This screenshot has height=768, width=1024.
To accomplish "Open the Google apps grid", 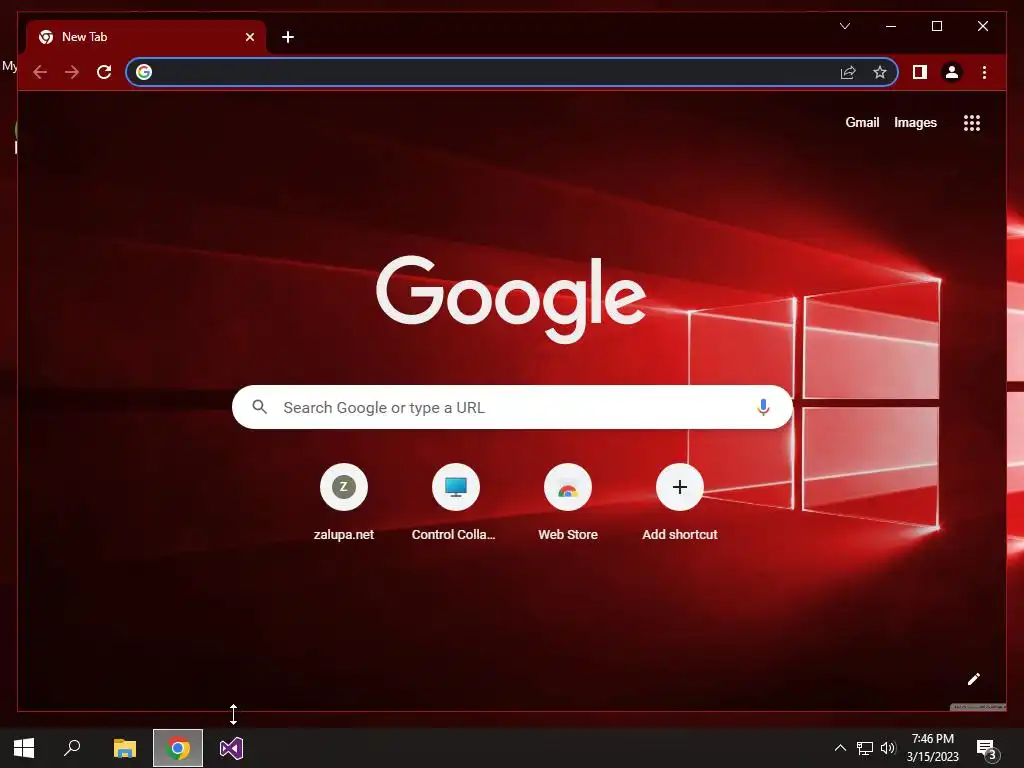I will tap(972, 123).
